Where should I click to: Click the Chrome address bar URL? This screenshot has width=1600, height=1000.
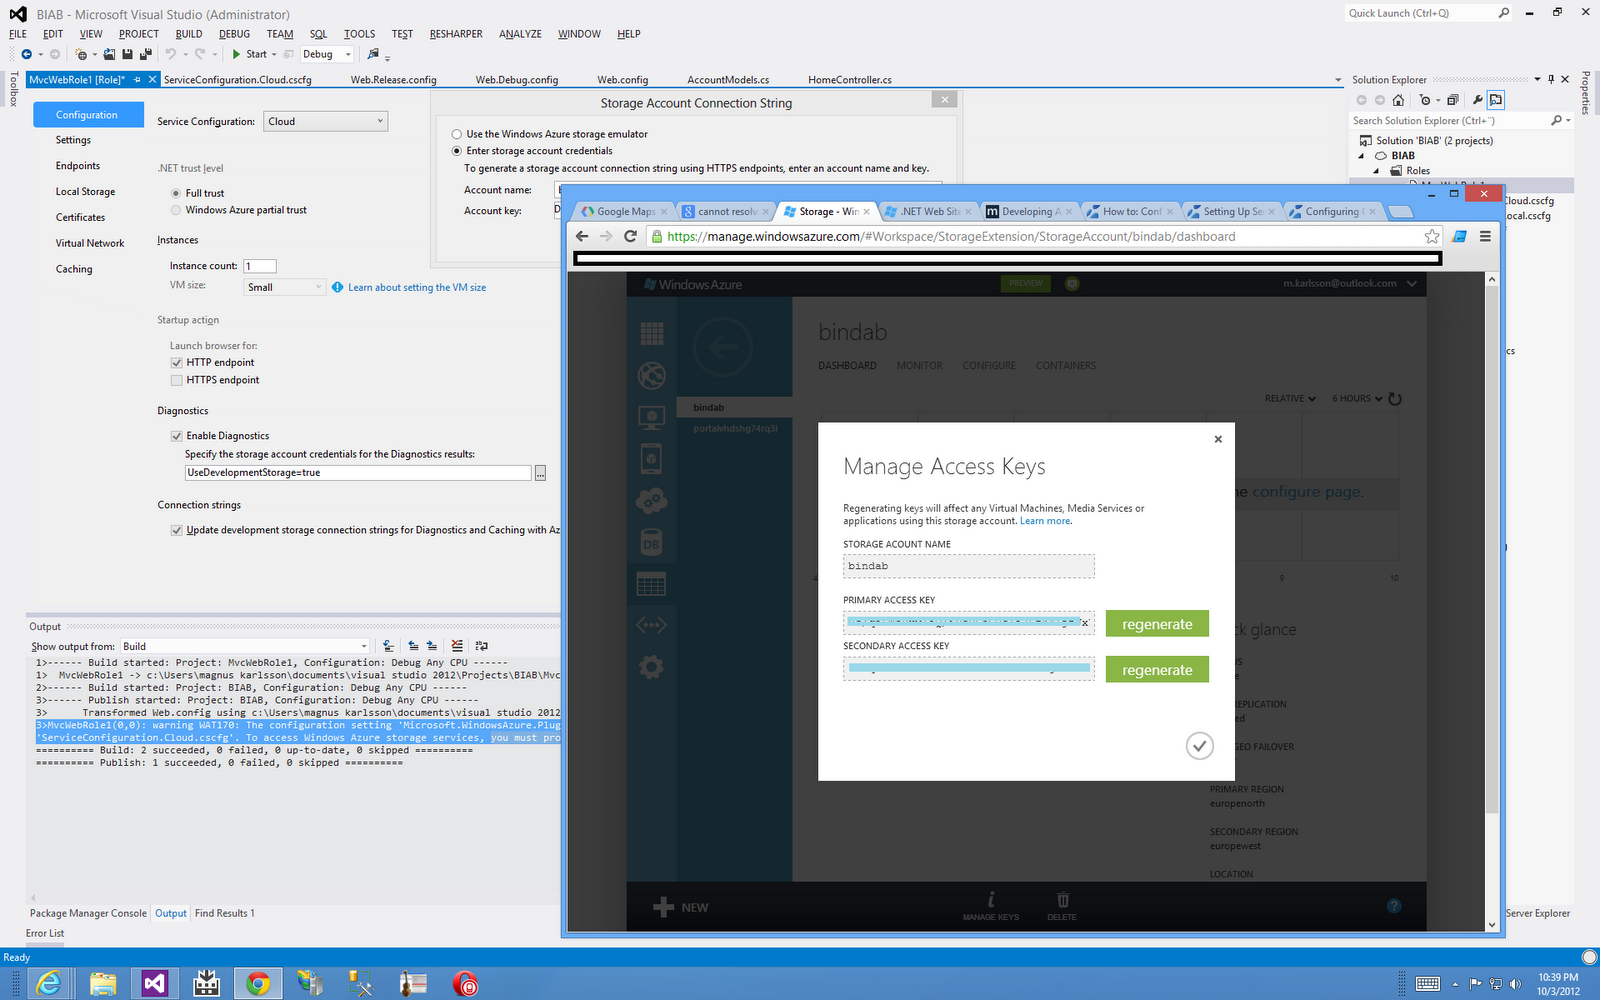(x=951, y=236)
